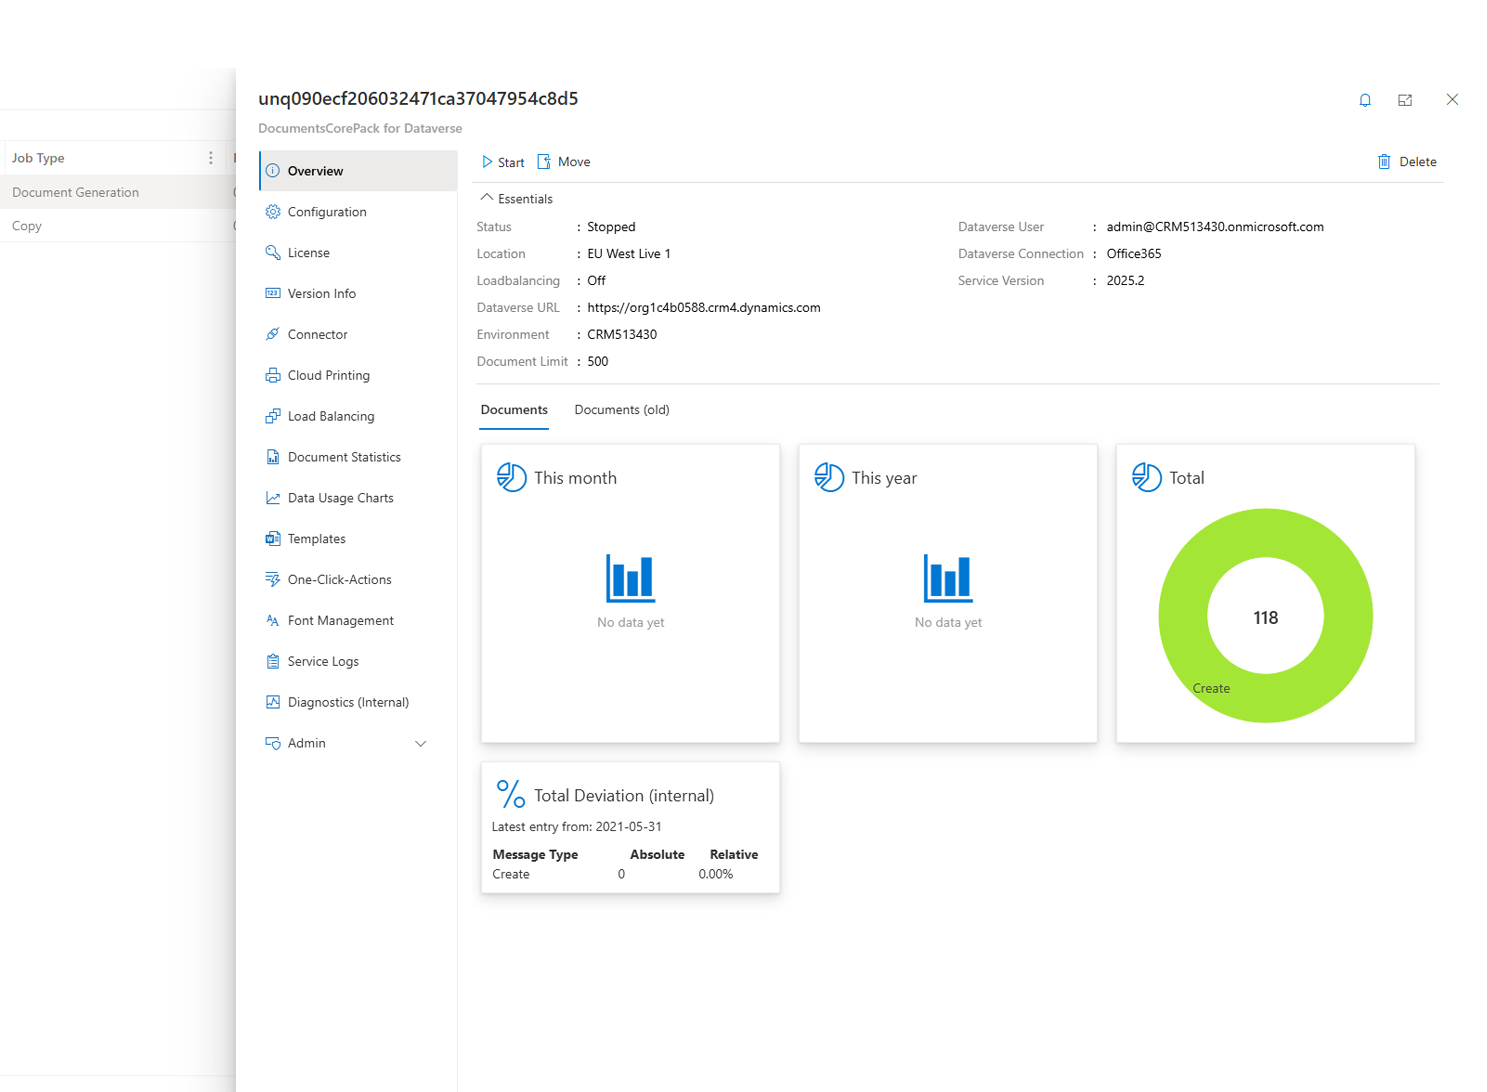The image size is (1487, 1092).
Task: Select the Document Generation row
Action: (118, 192)
